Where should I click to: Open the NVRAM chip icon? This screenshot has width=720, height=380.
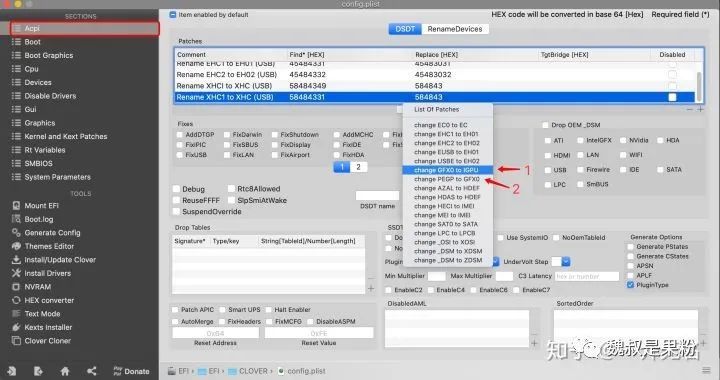click(16, 287)
